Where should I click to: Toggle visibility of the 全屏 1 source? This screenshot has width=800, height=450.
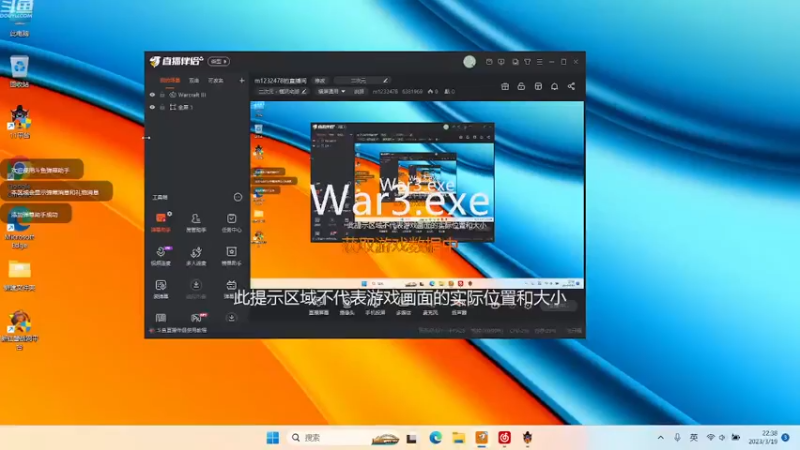152,107
